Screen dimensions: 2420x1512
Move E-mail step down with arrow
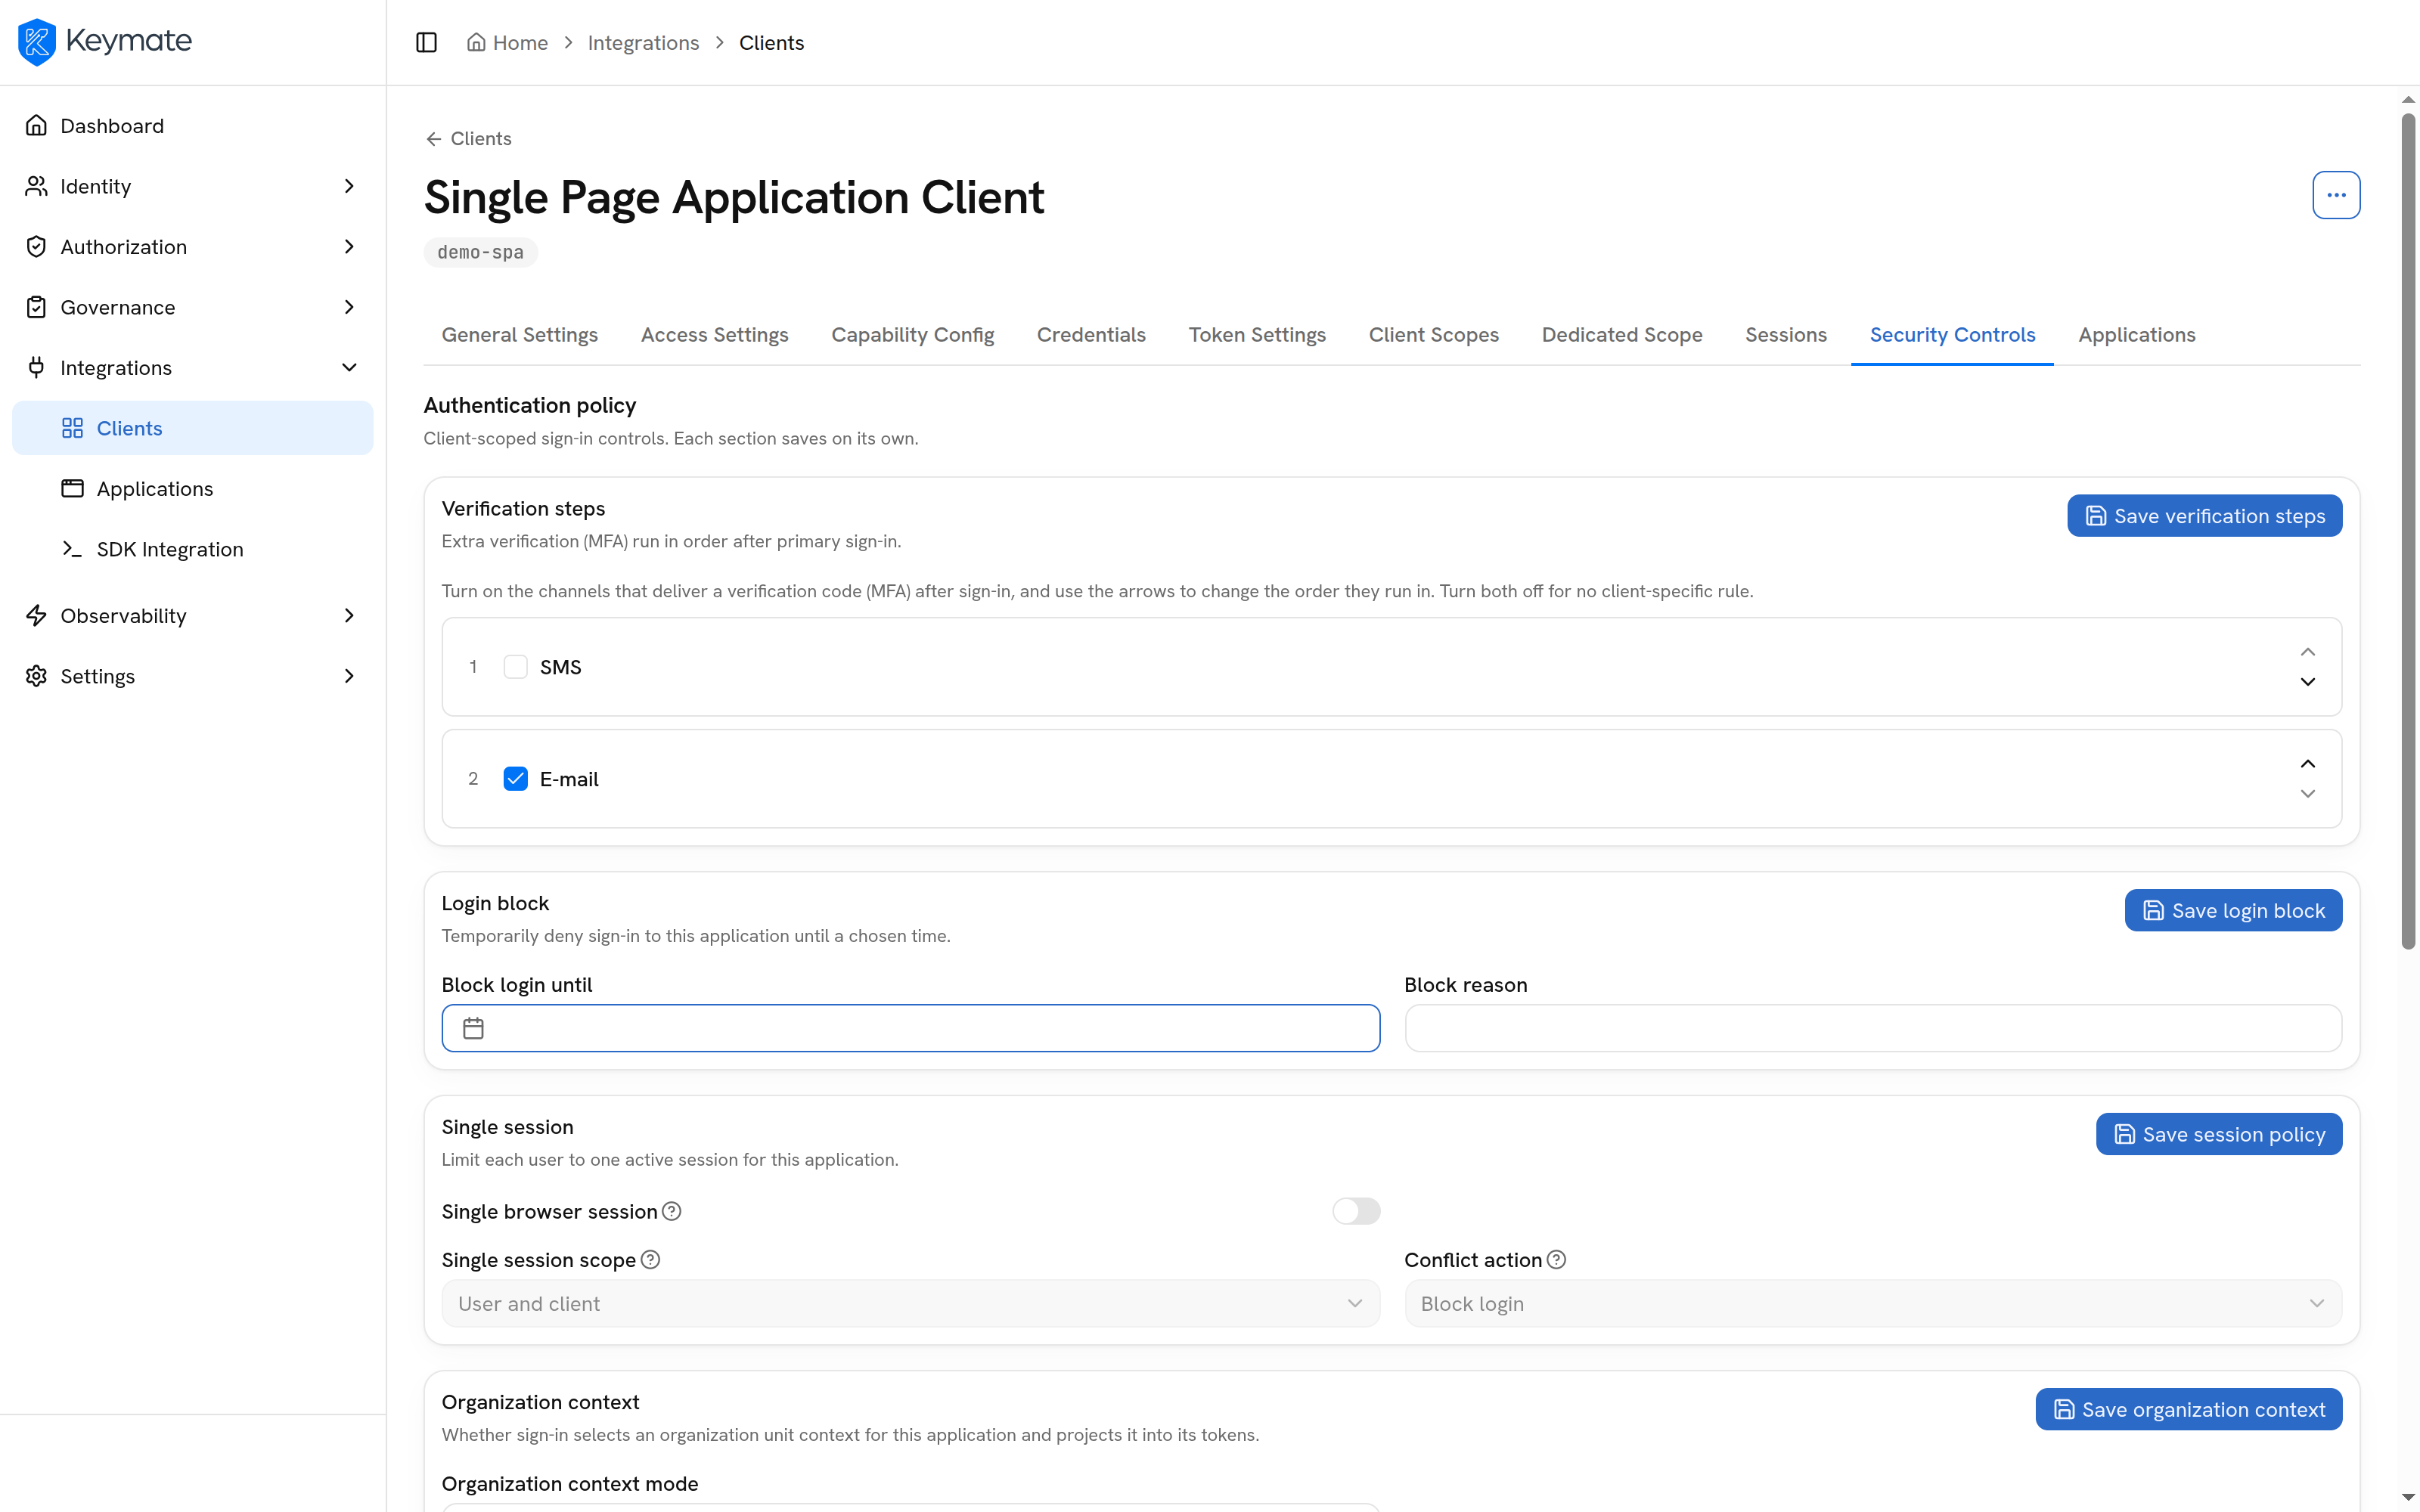(x=2307, y=794)
